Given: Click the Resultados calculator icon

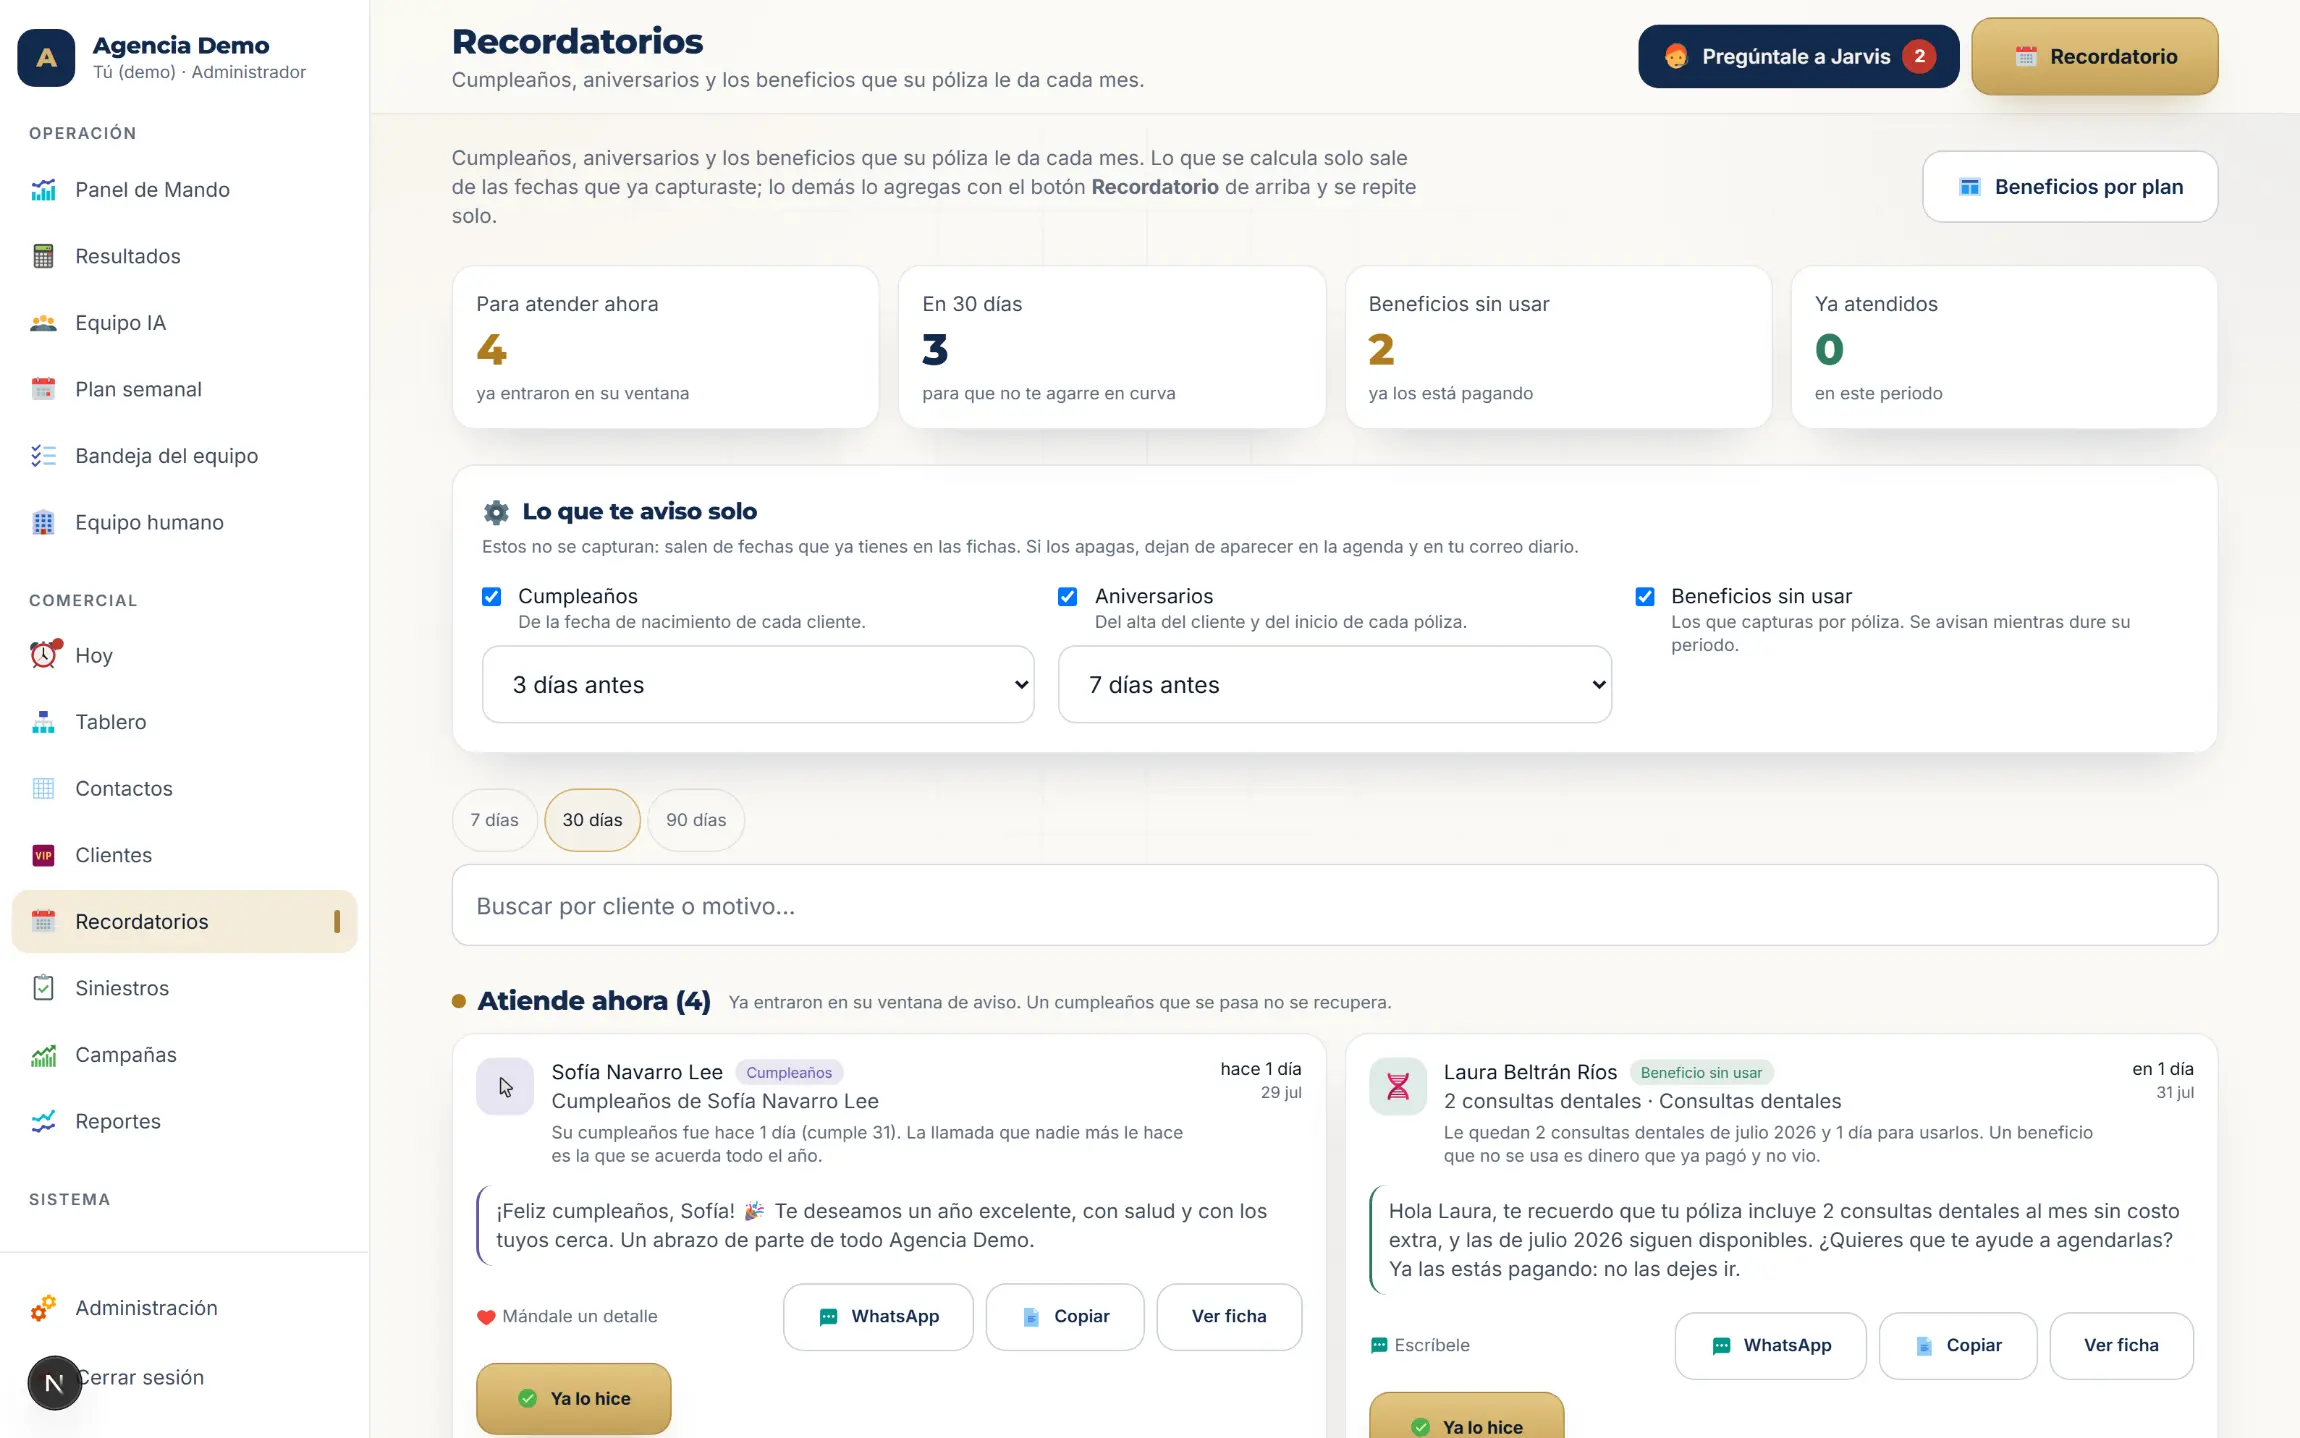Looking at the screenshot, I should [x=43, y=256].
